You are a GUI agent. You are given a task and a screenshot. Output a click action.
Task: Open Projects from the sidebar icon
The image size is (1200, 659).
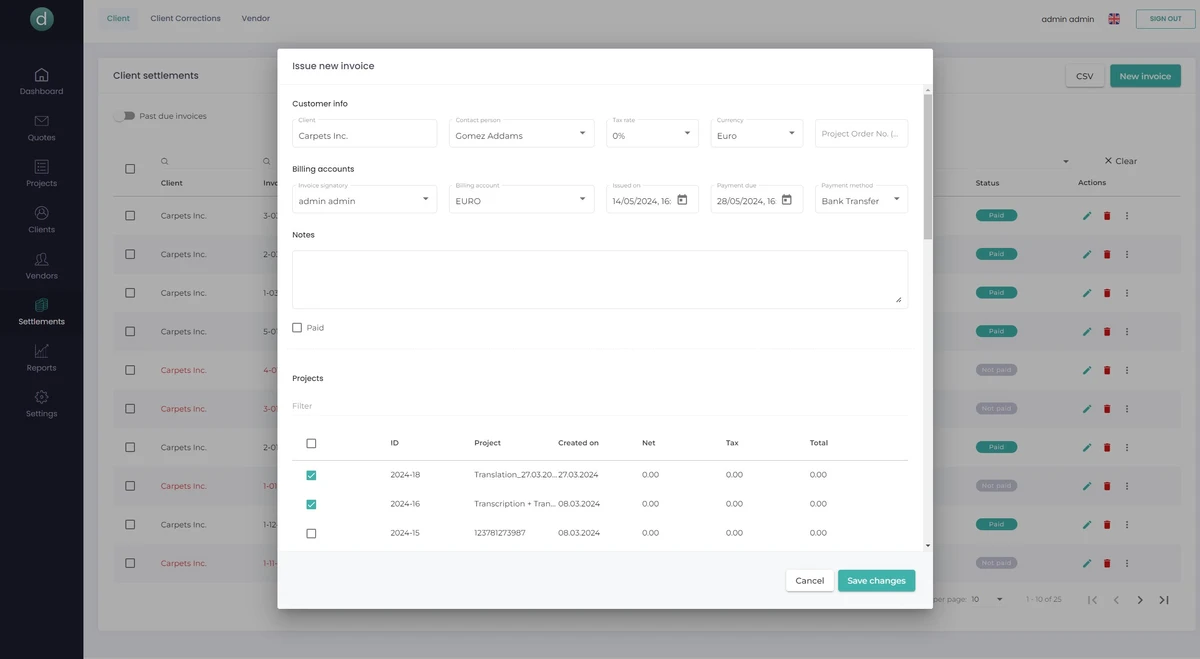pos(41,168)
